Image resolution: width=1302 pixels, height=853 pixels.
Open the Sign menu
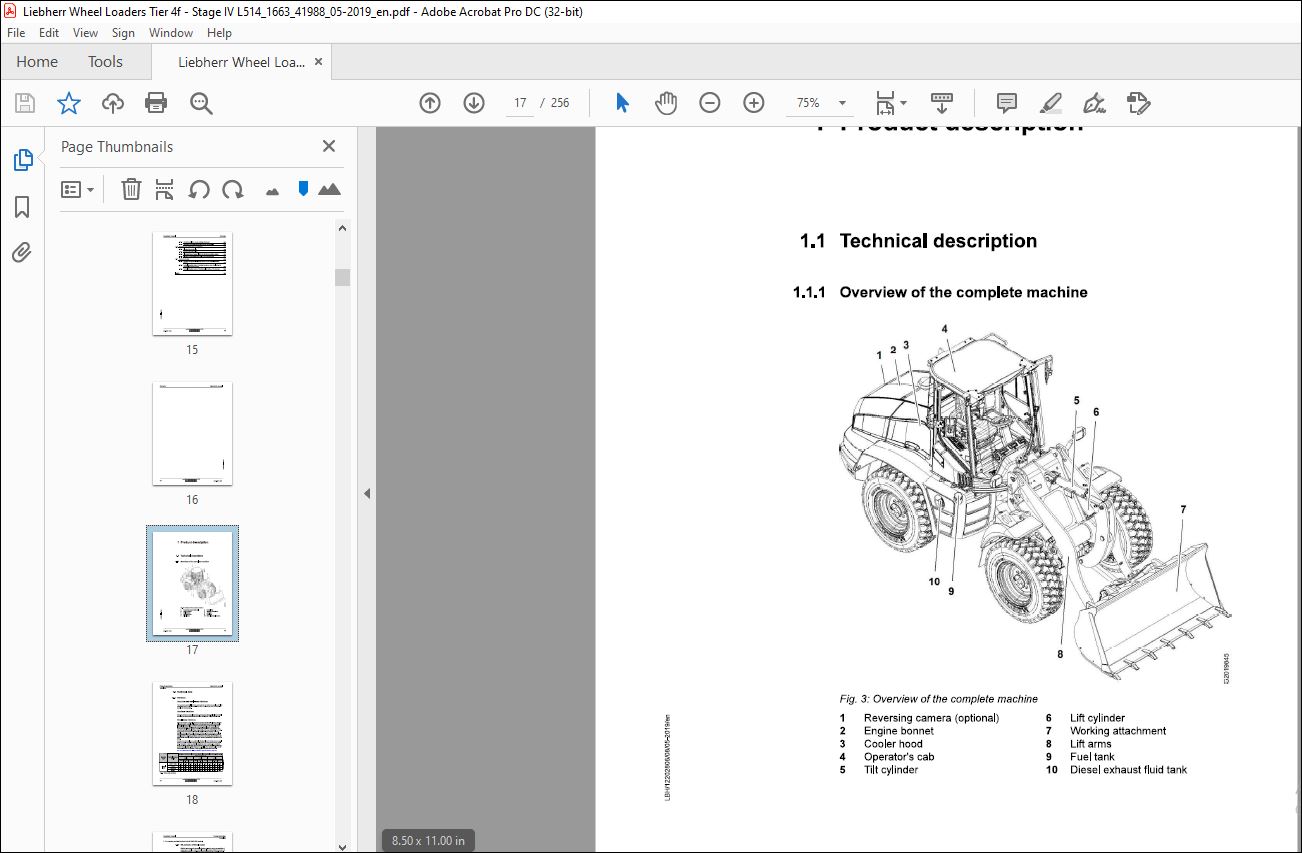[x=124, y=33]
